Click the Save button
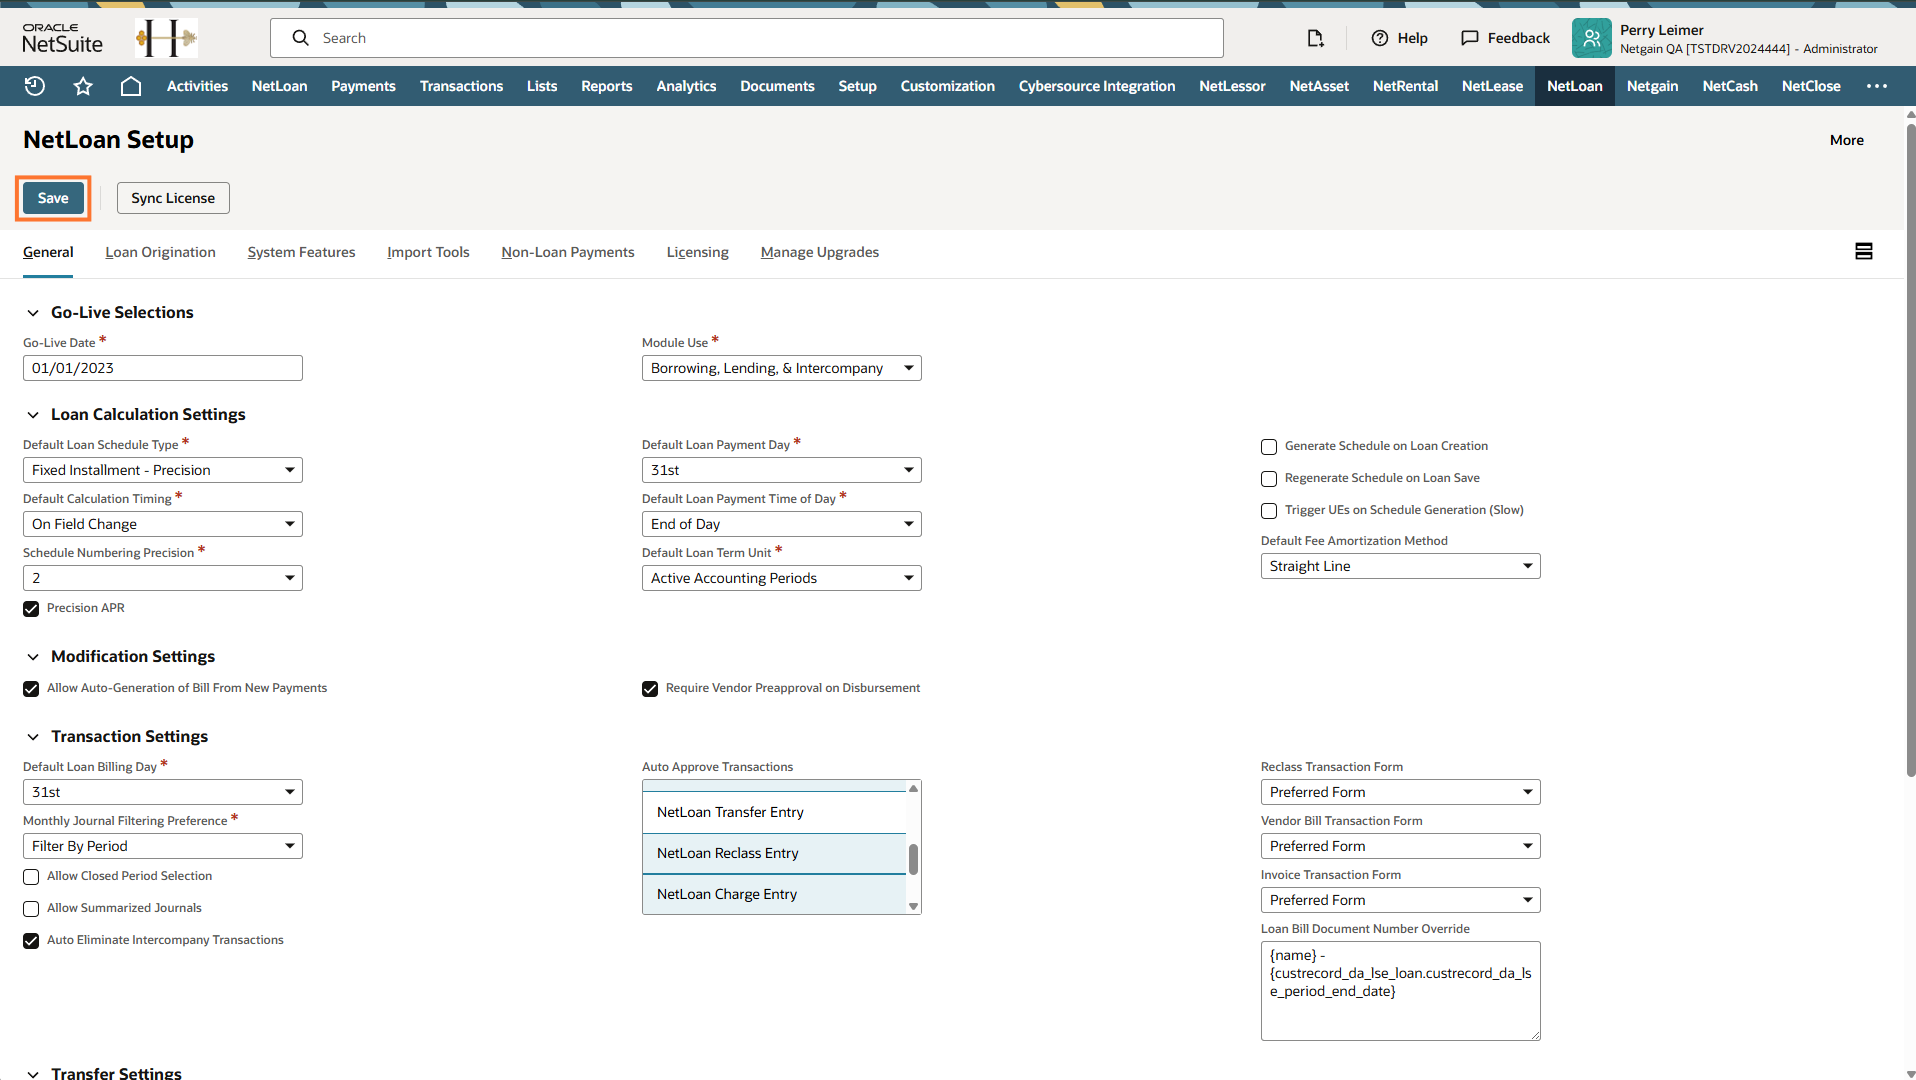 click(x=53, y=198)
